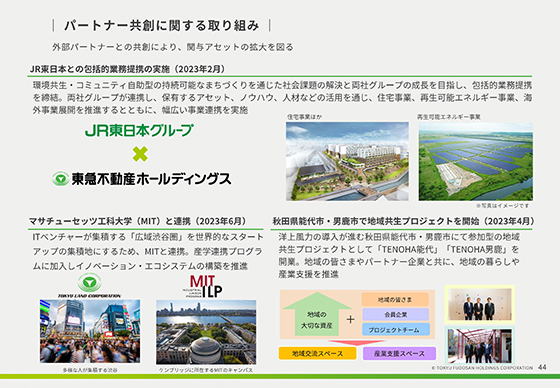
Task: Open the lower photo under the red structure
Action: pos(480,346)
